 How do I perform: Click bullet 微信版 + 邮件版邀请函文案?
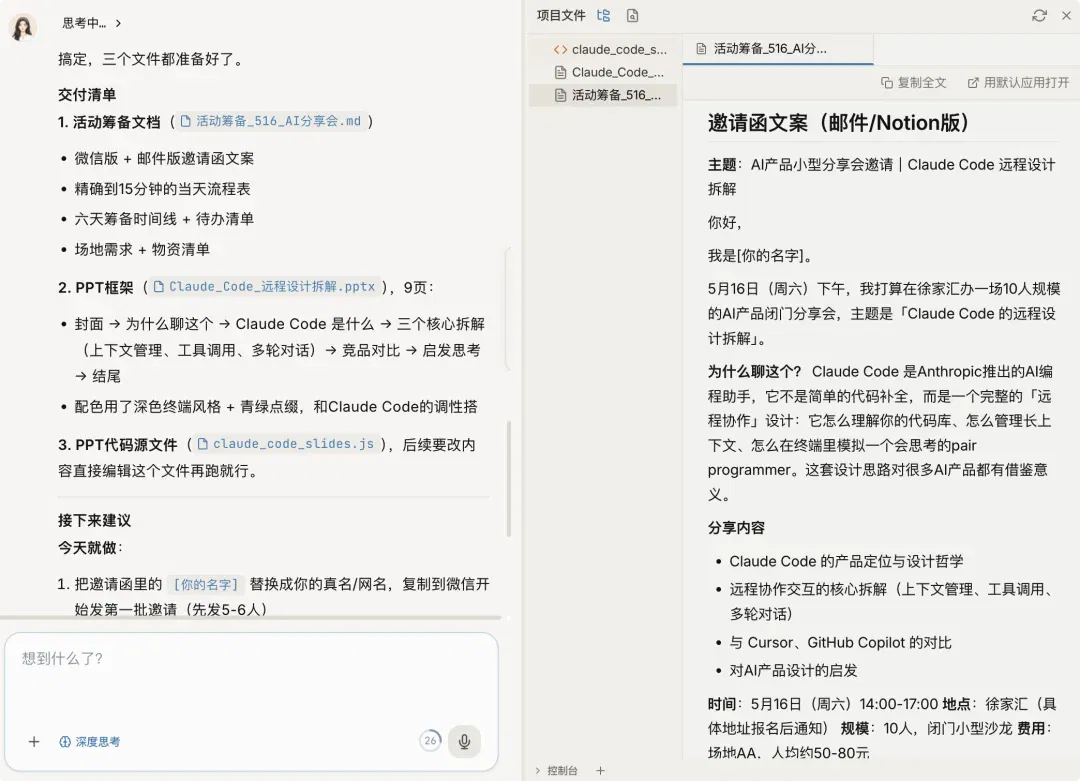[164, 158]
